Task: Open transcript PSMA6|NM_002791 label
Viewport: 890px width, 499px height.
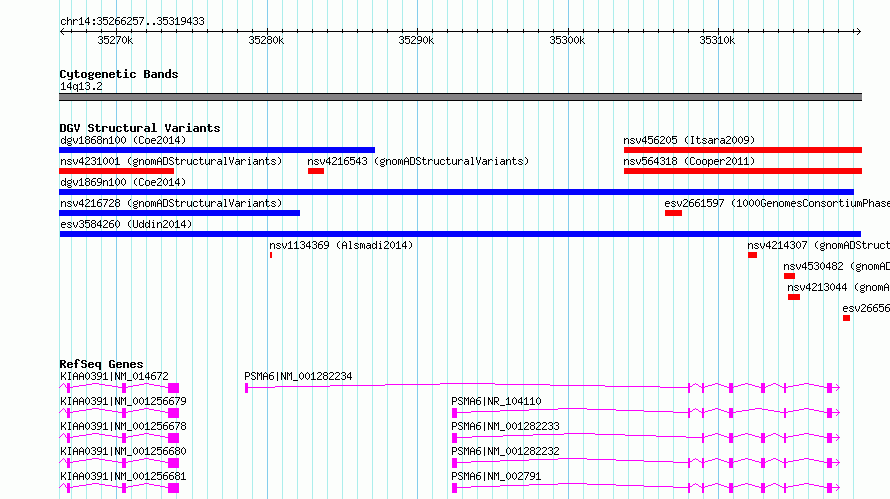Action: pyautogui.click(x=496, y=476)
